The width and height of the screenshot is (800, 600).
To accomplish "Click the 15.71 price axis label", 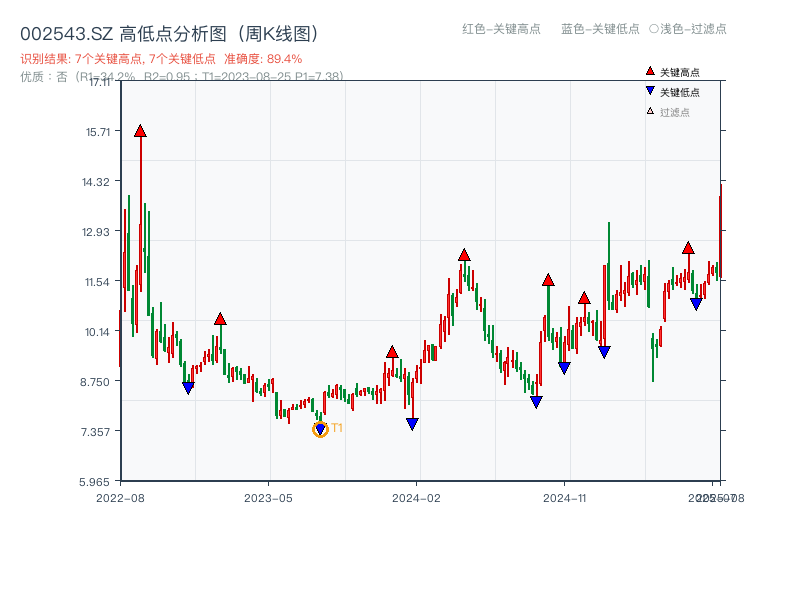I will 98,132.
